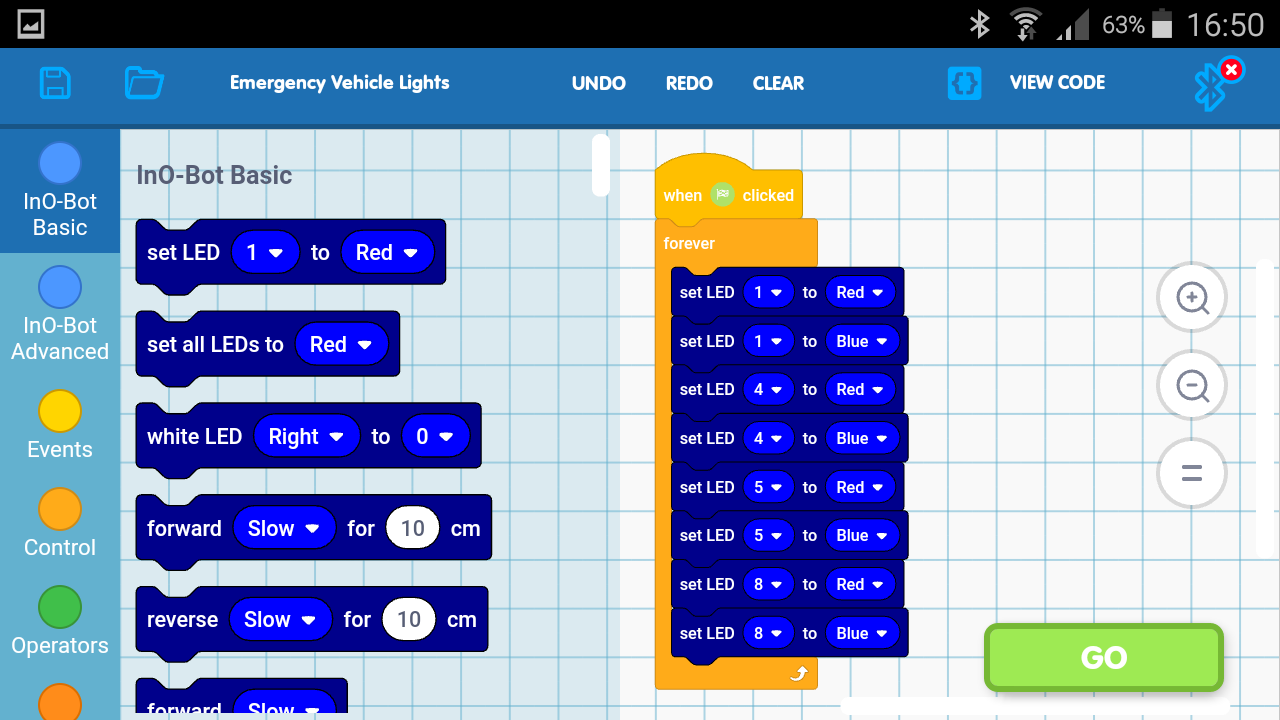This screenshot has width=1280, height=720.
Task: Run the program with GO
Action: pos(1104,657)
